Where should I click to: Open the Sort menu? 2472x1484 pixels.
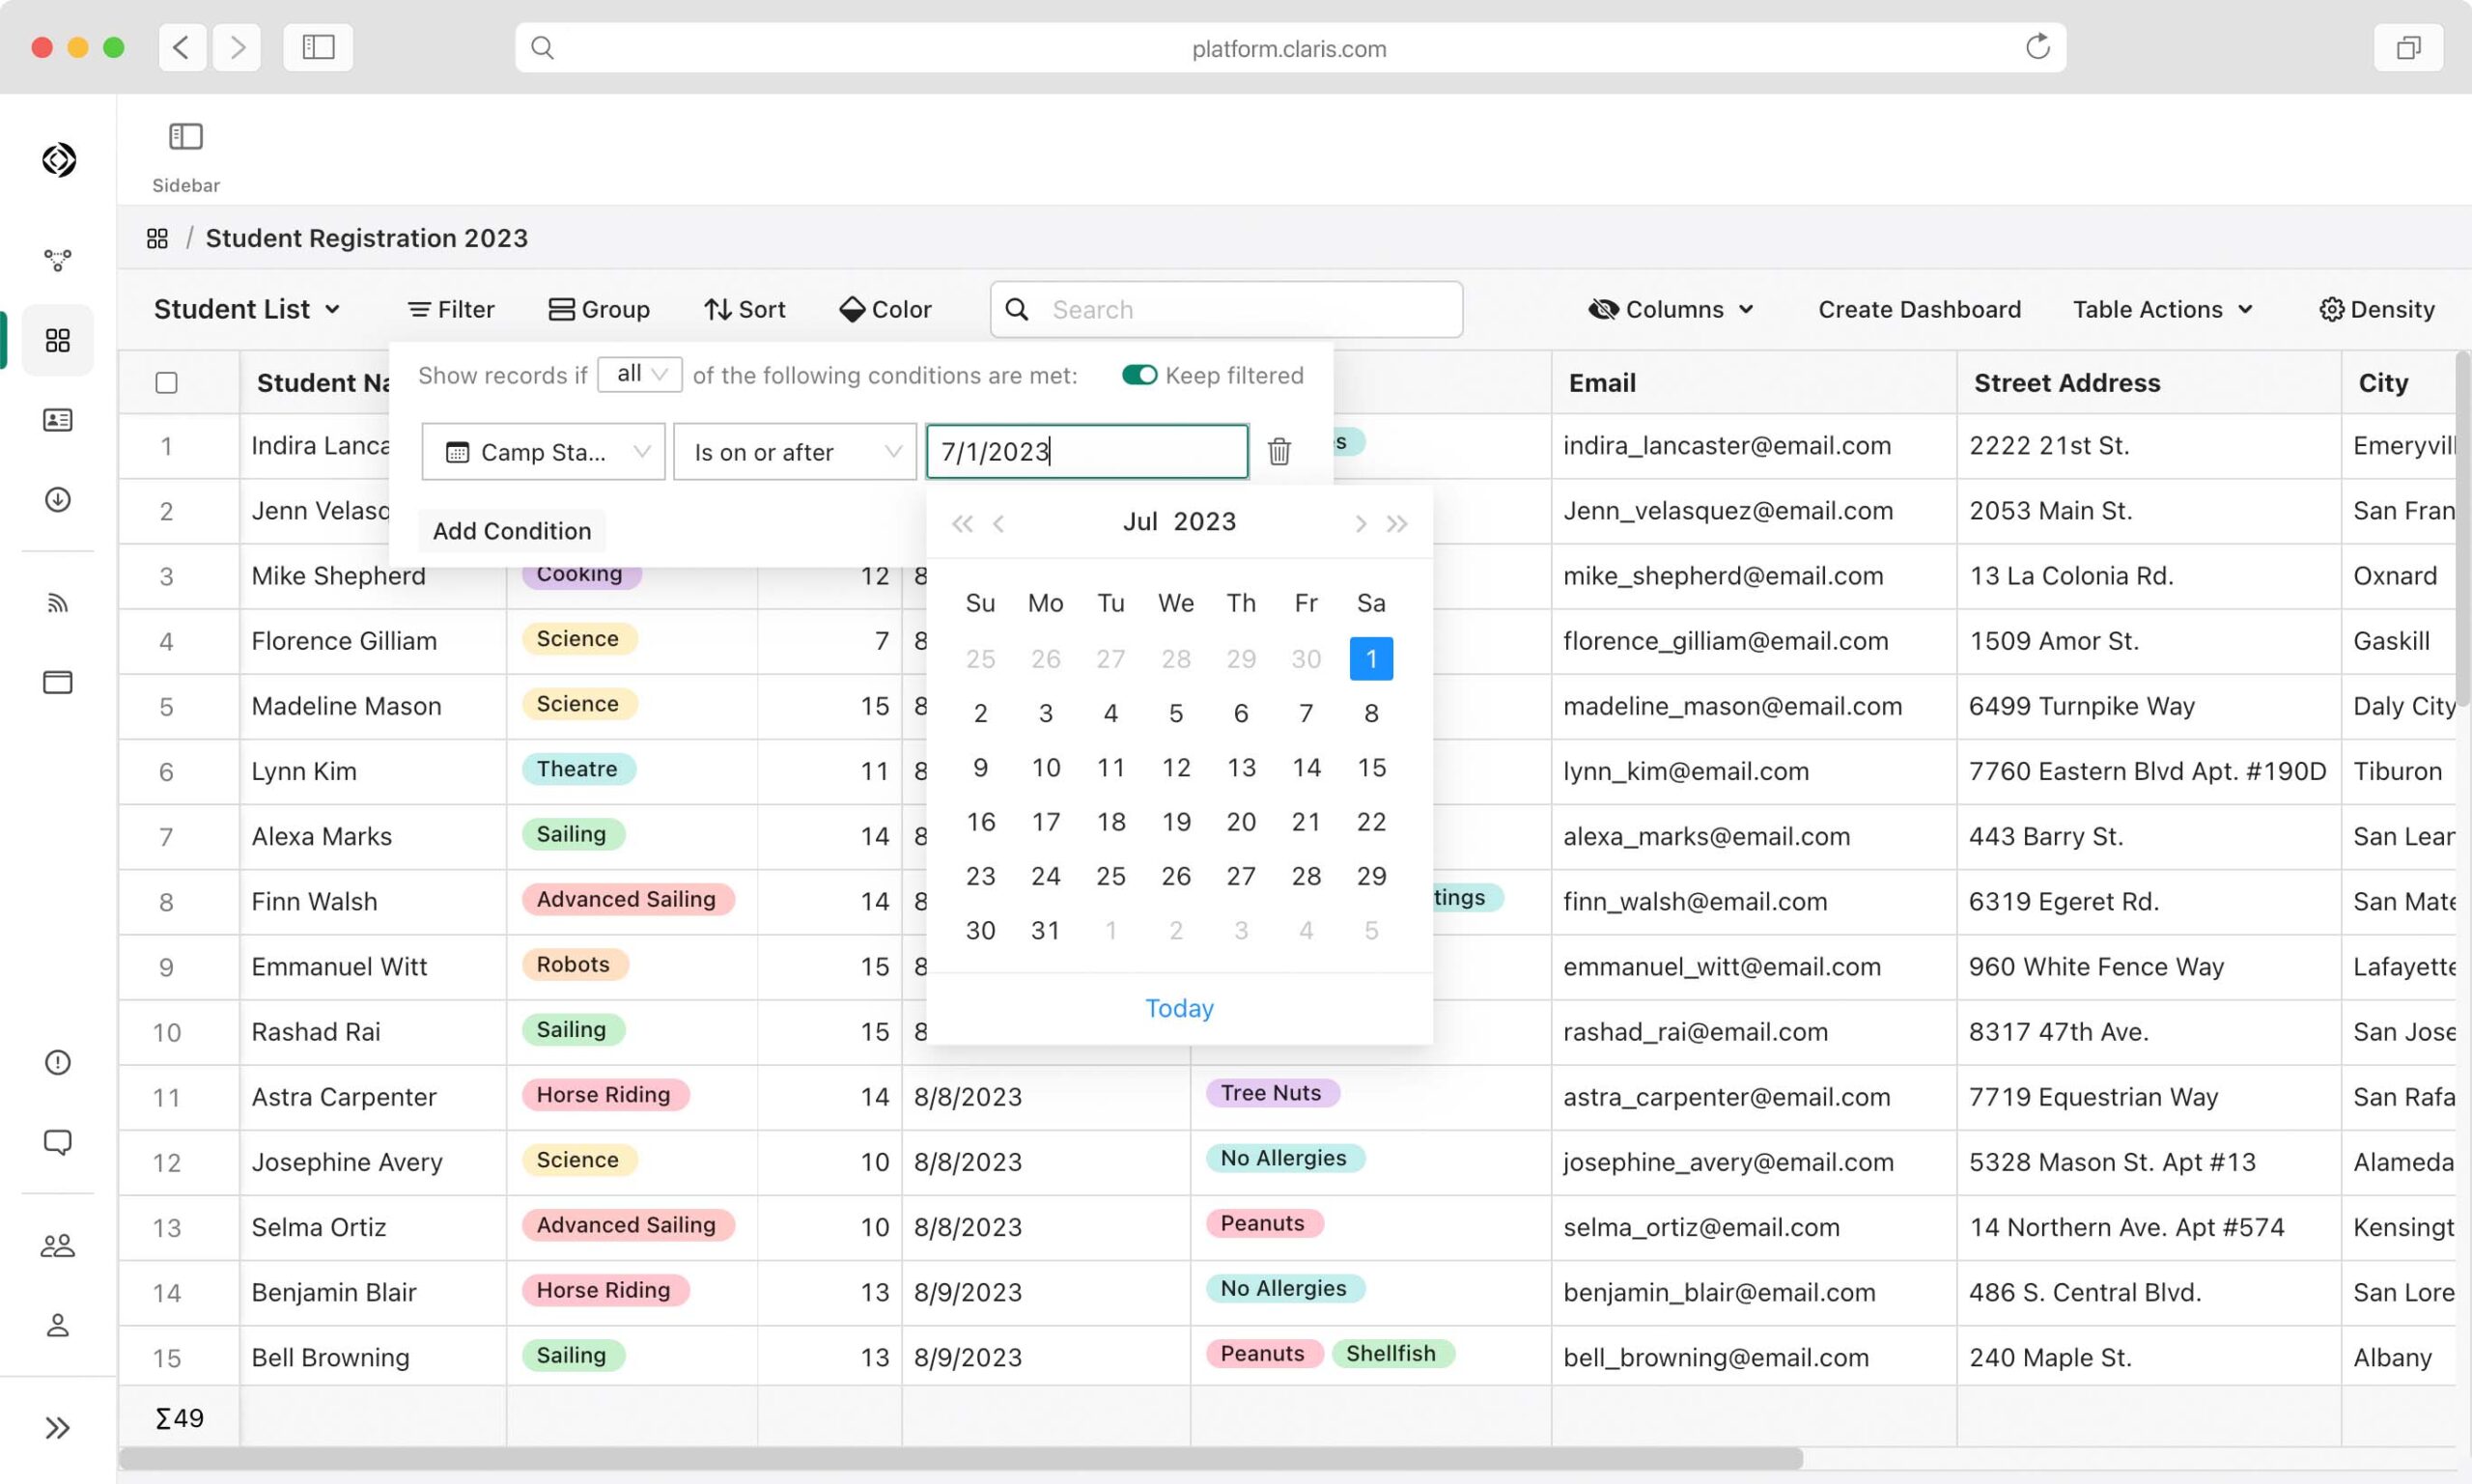(744, 310)
